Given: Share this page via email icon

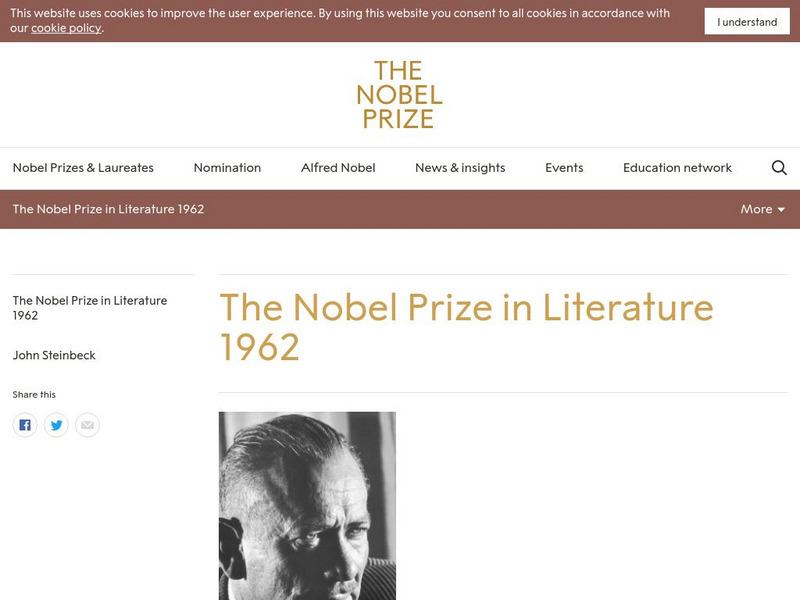Looking at the screenshot, I should coord(88,425).
